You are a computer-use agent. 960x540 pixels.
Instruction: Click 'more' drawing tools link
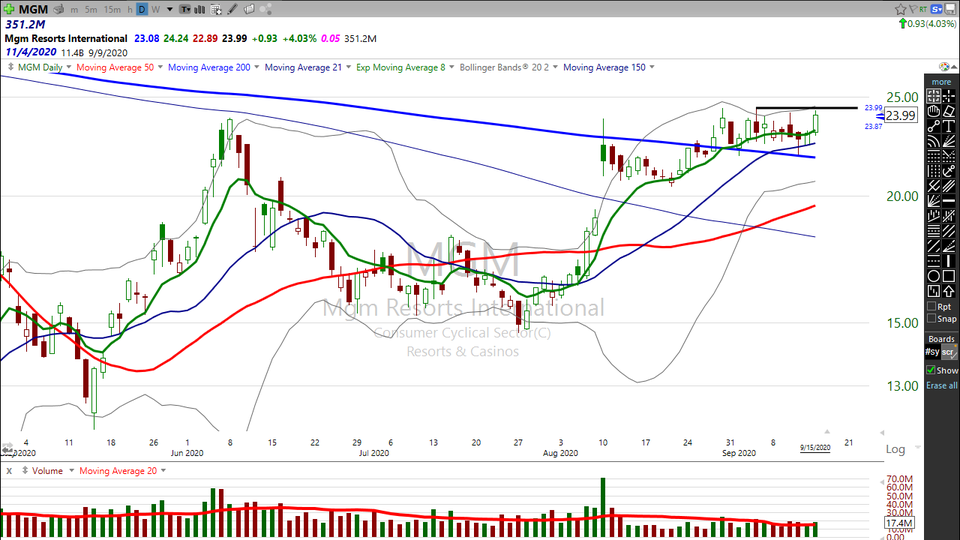coord(942,82)
